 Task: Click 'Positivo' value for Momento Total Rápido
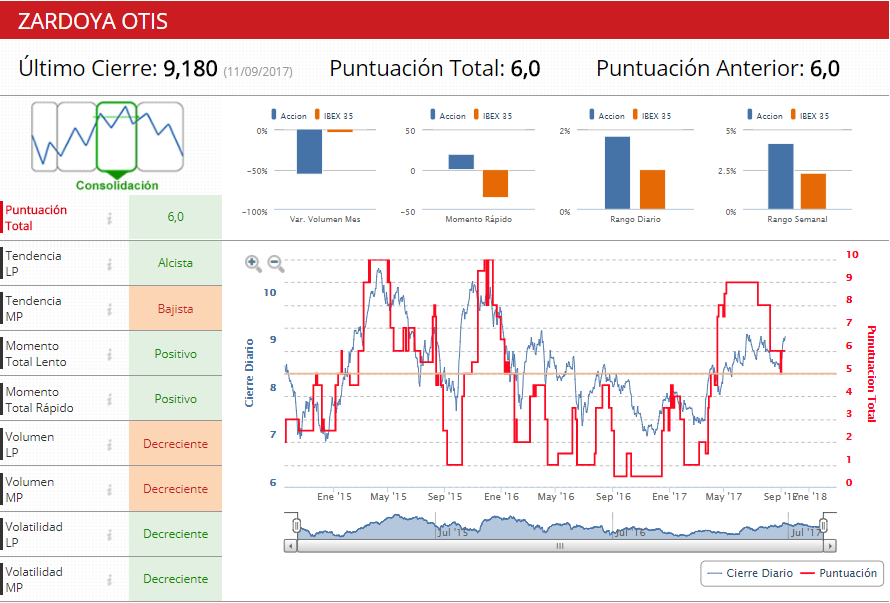pos(175,399)
